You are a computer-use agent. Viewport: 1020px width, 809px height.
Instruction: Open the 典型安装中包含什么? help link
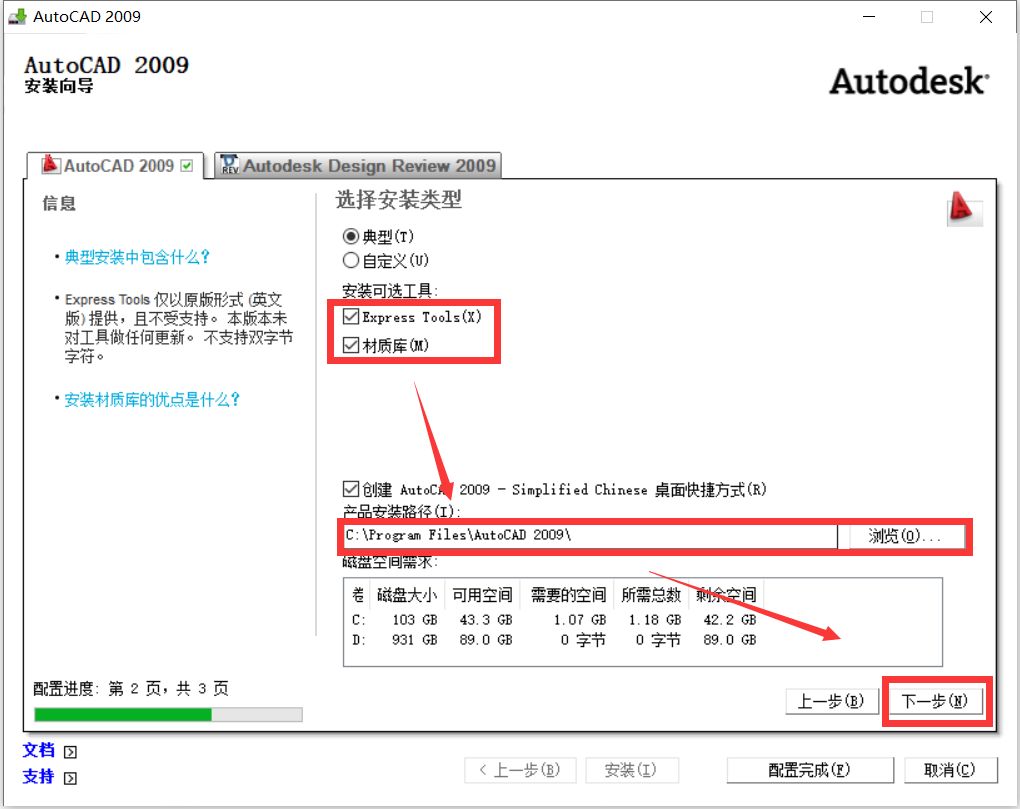[137, 258]
